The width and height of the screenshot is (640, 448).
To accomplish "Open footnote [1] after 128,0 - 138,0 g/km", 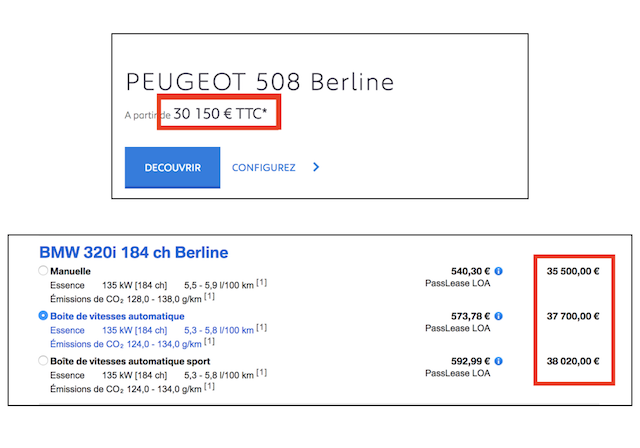I will [x=210, y=297].
